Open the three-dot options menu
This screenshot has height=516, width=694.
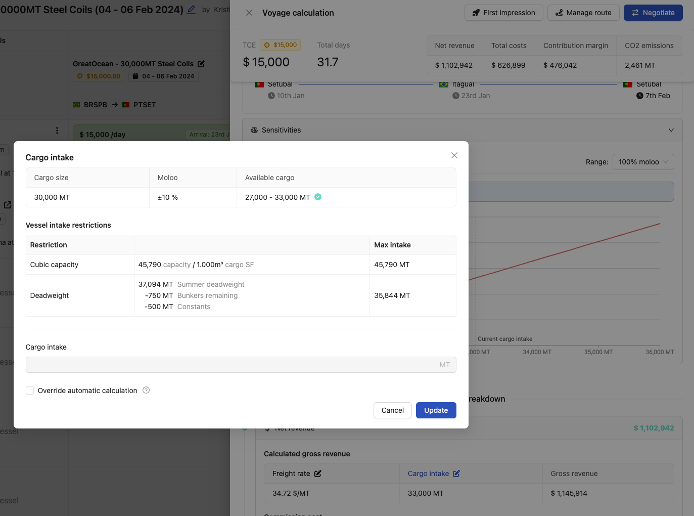[56, 131]
